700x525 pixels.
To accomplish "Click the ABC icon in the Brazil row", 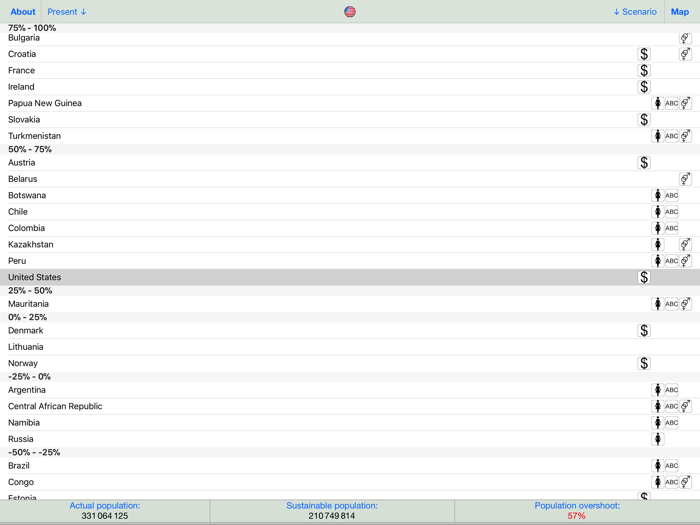I will click(671, 466).
